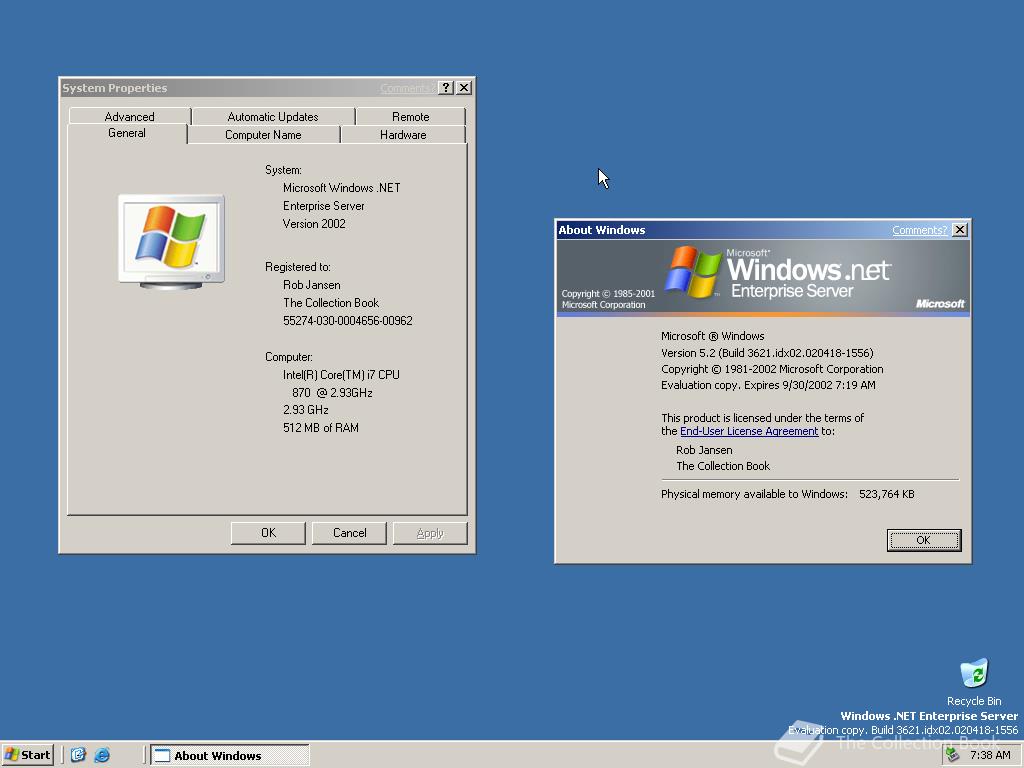
Task: Click 'Version 2002' text
Action: tap(314, 223)
